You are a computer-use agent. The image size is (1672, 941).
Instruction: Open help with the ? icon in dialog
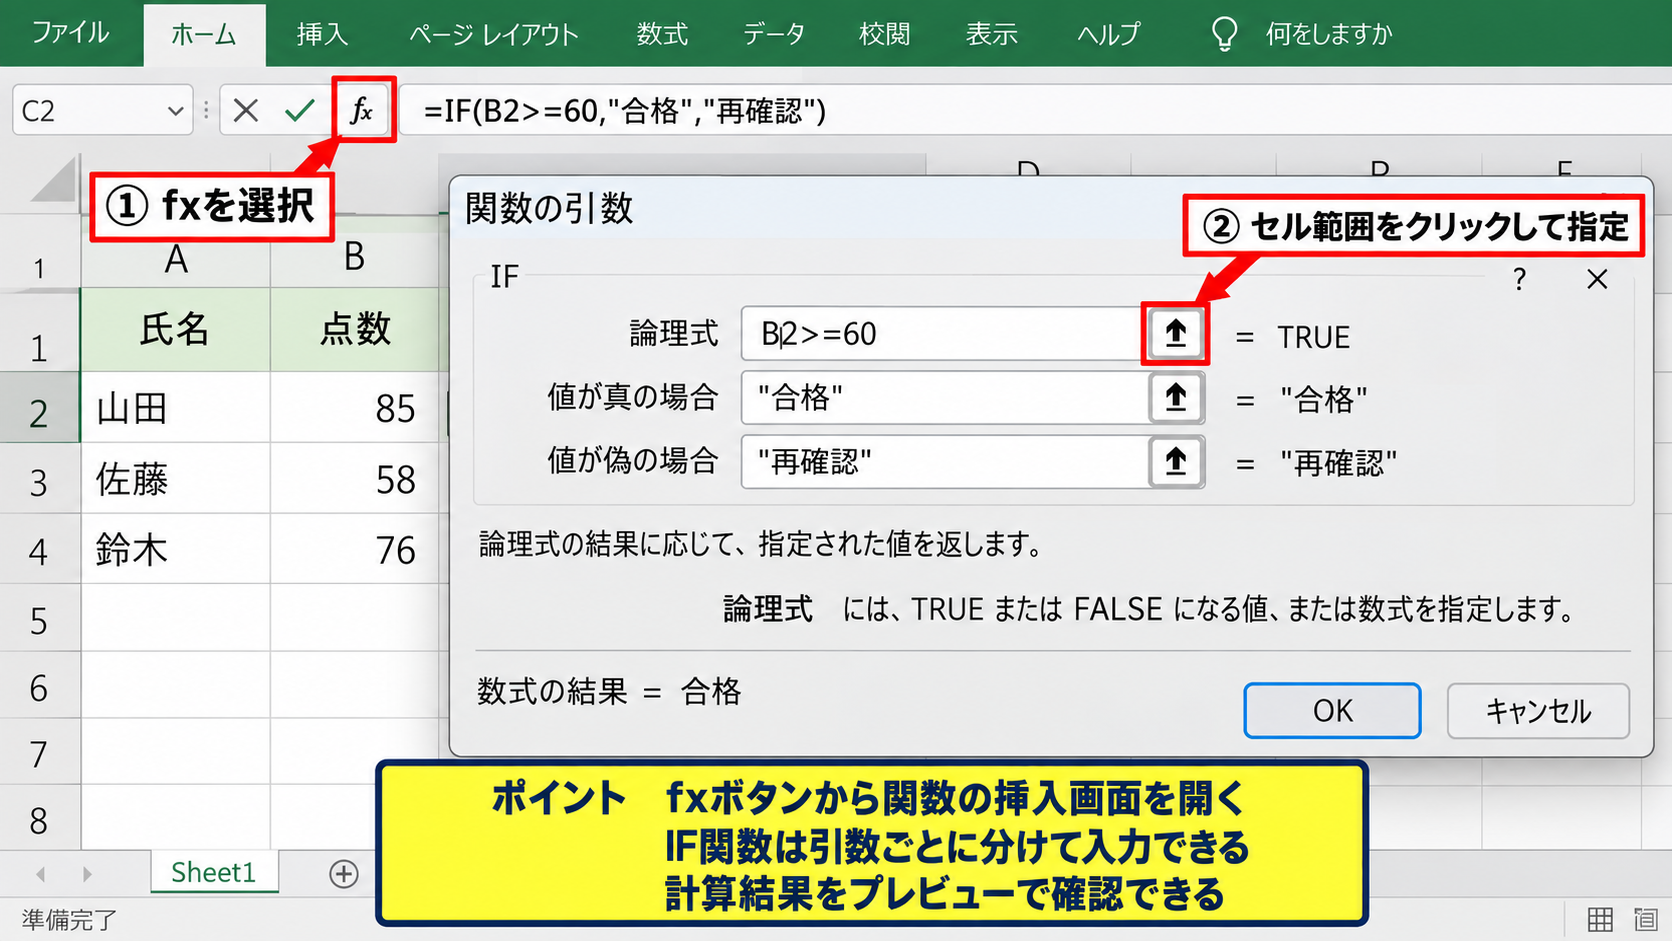coord(1519,279)
